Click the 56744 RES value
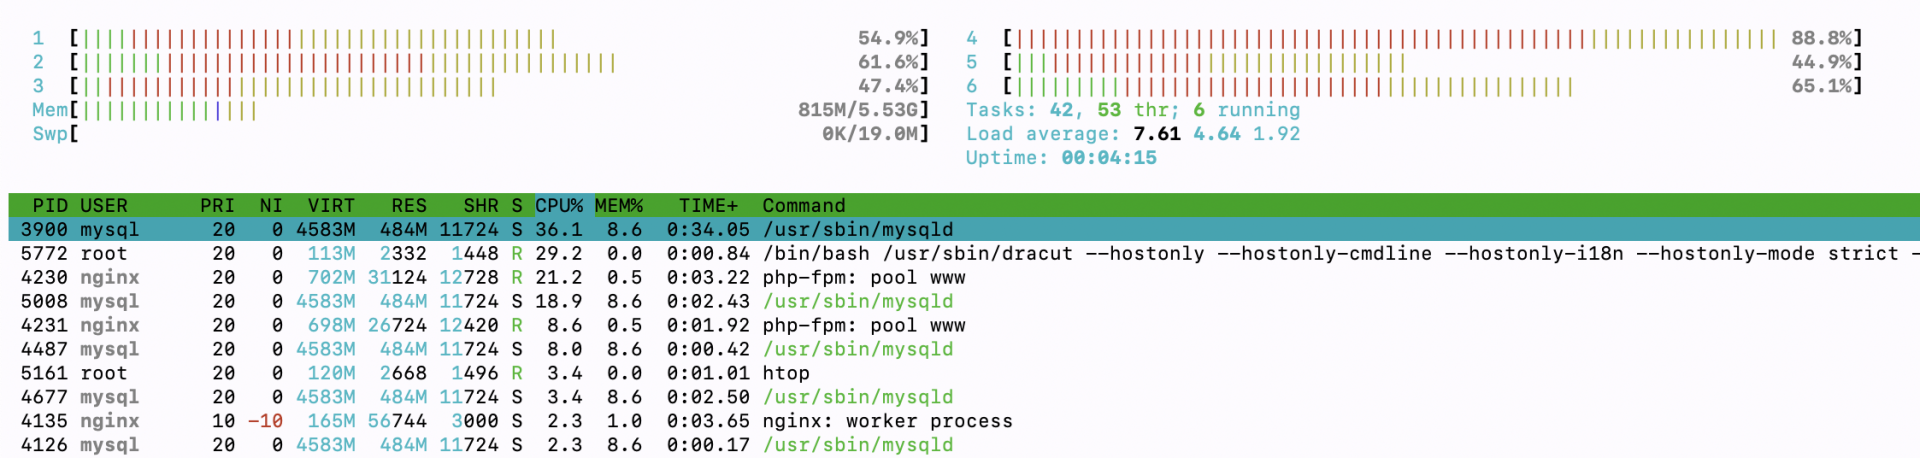The height and width of the screenshot is (458, 1920). click(397, 421)
